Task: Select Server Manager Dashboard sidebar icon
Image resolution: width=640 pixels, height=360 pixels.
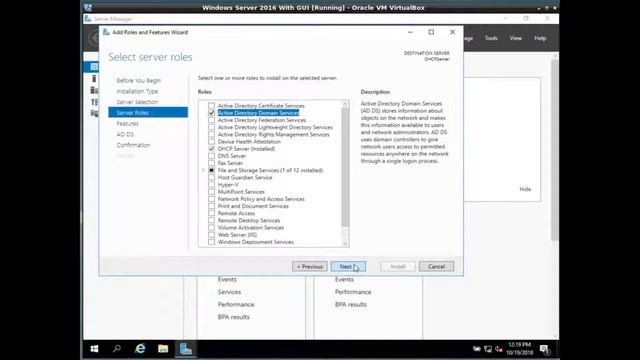Action: tap(94, 67)
